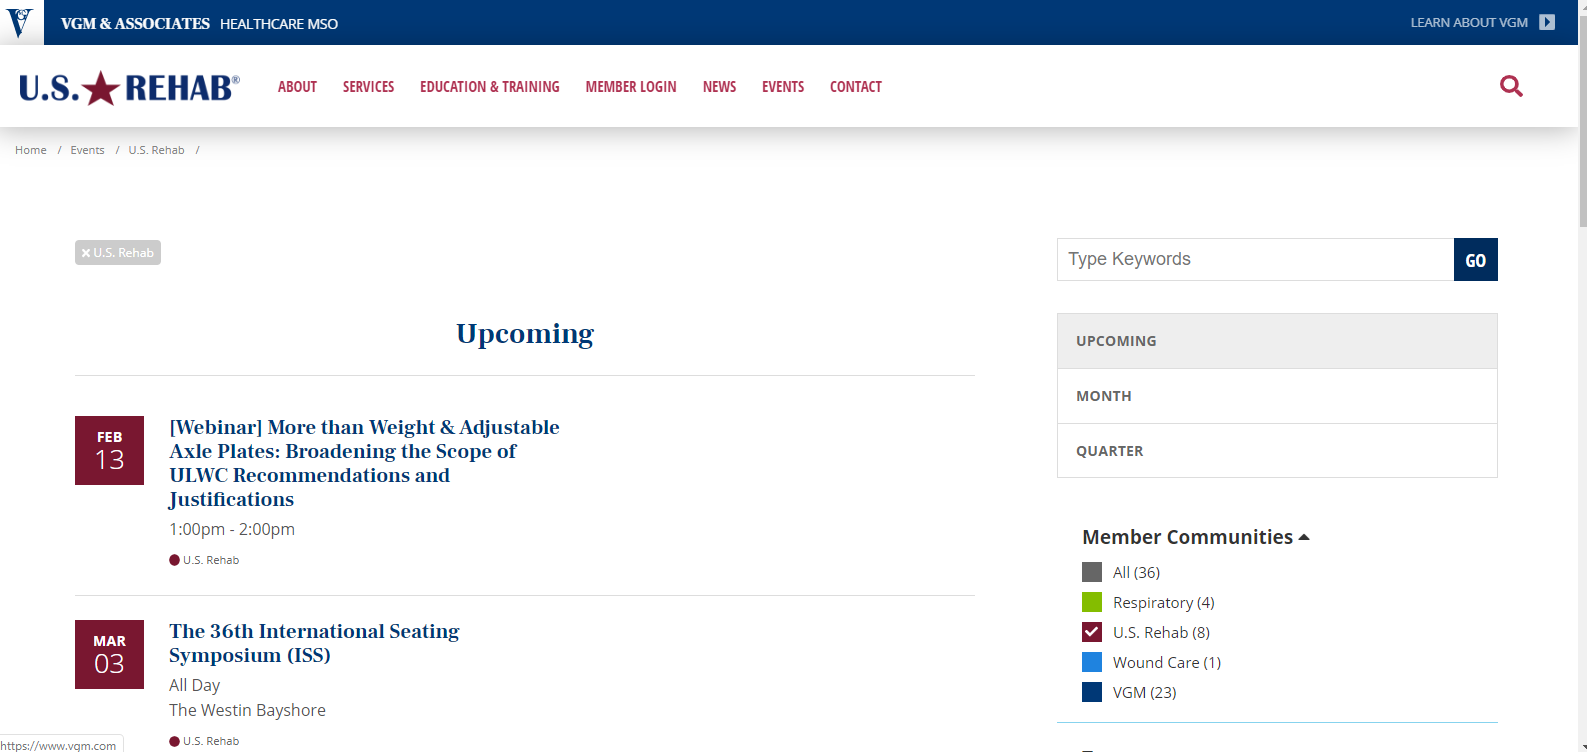Click the FEB 13 date badge
1587x752 pixels.
point(109,450)
